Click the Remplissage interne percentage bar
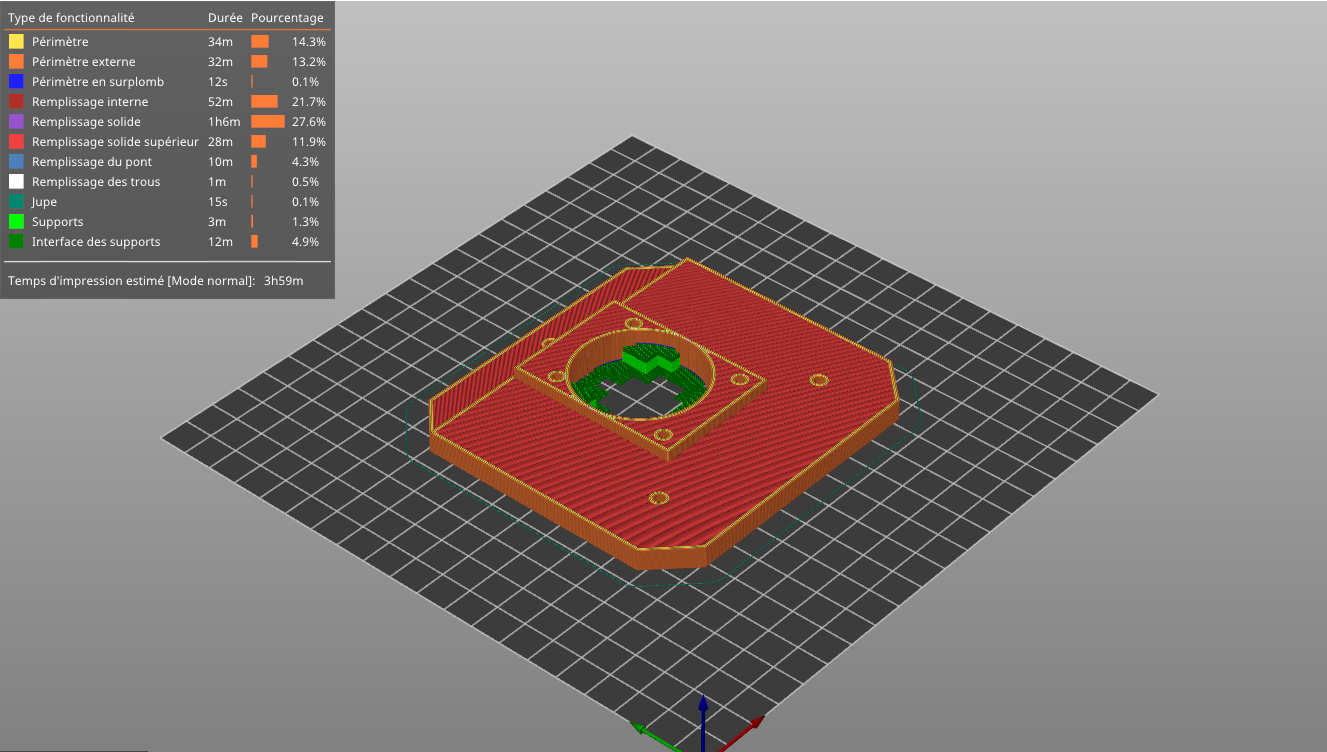1327x752 pixels. (264, 102)
